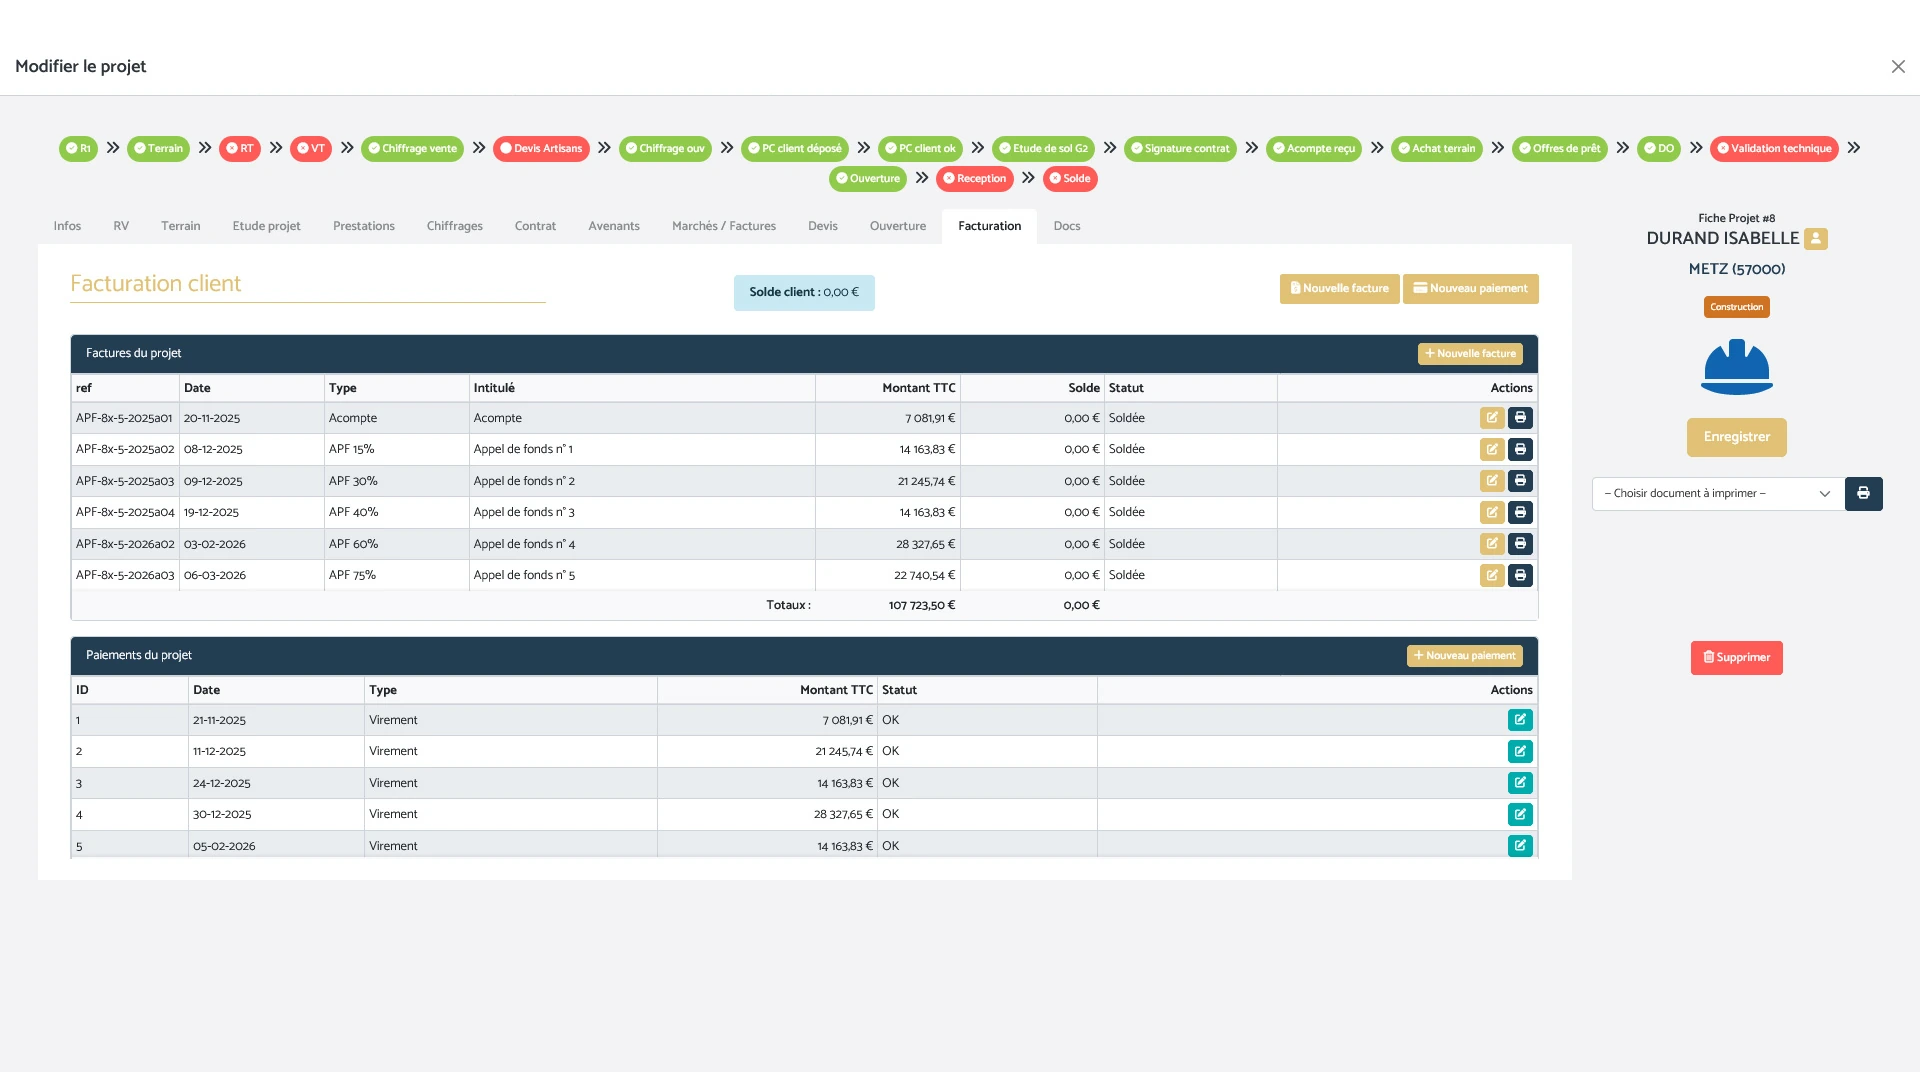This screenshot has width=1920, height=1072.
Task: Toggle the Devis Artisans workflow step
Action: coord(541,149)
